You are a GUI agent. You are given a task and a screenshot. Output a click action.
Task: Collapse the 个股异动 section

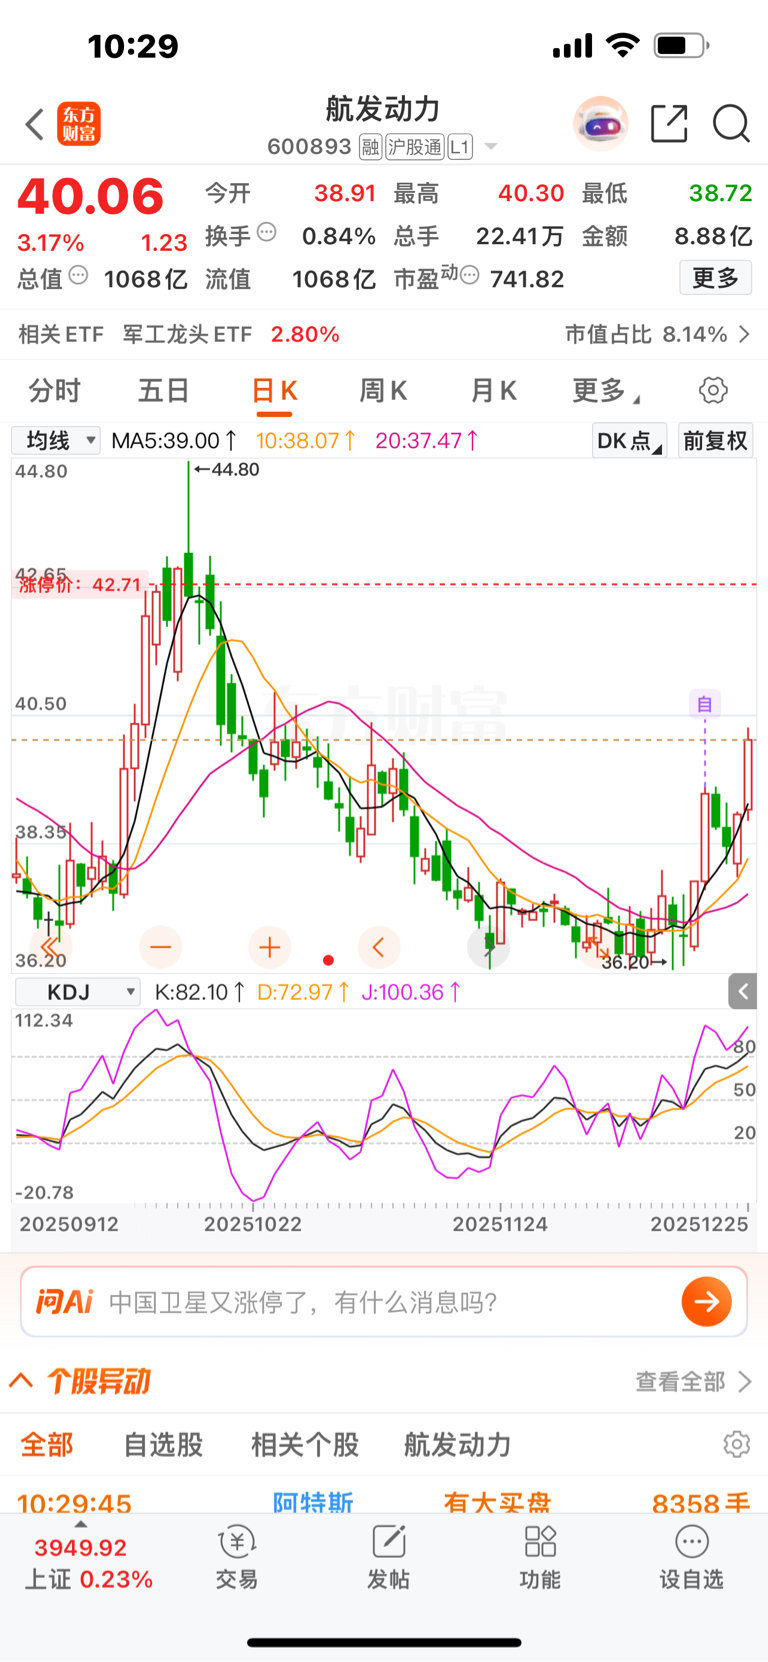(x=21, y=1381)
